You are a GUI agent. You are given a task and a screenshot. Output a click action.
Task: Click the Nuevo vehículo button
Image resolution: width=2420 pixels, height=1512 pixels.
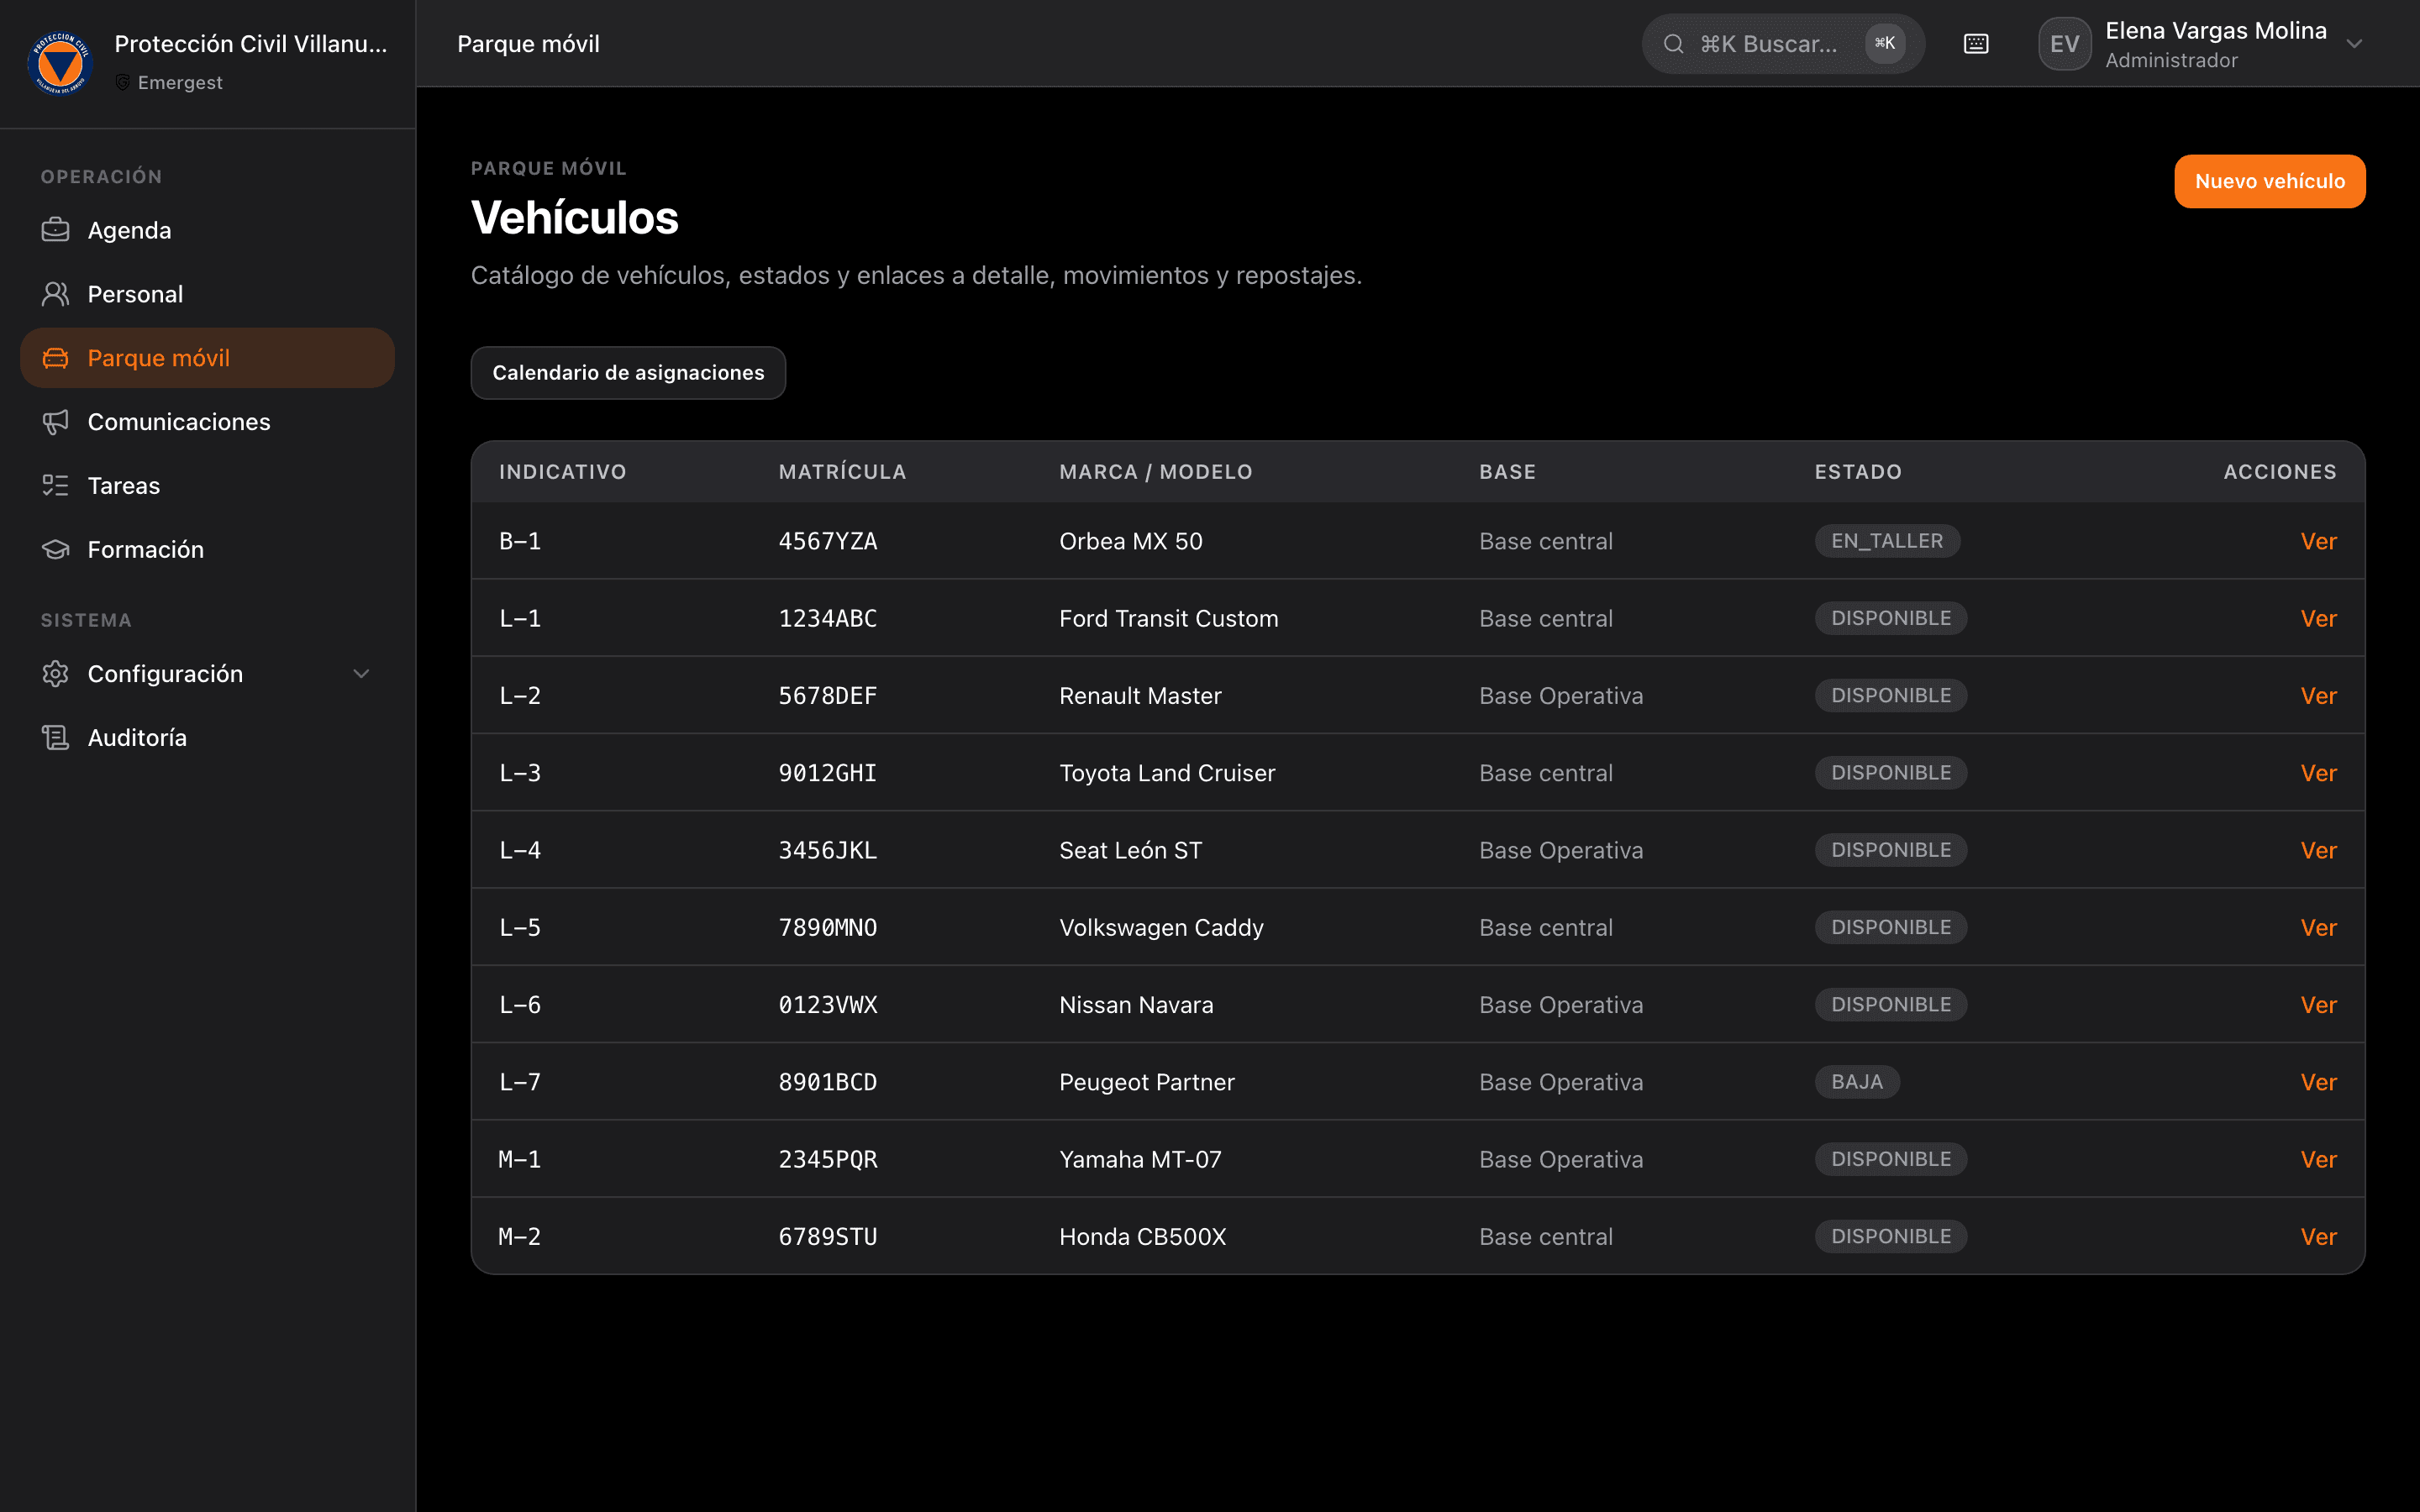click(x=2270, y=181)
